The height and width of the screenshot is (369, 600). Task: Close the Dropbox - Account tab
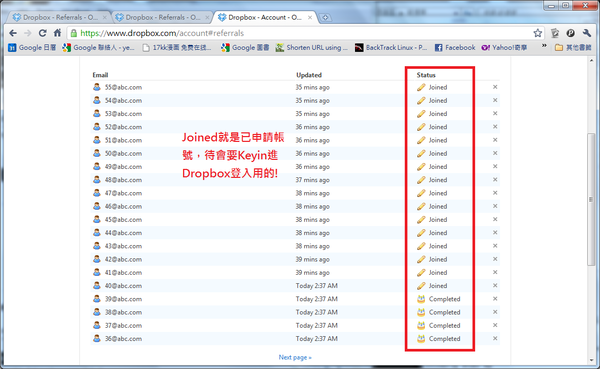point(310,18)
